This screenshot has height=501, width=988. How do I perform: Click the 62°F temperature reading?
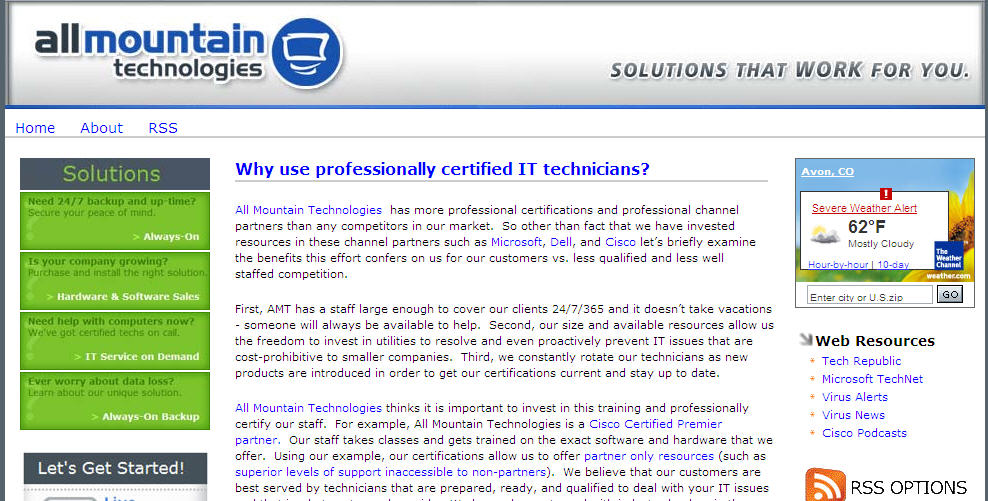pyautogui.click(x=866, y=227)
